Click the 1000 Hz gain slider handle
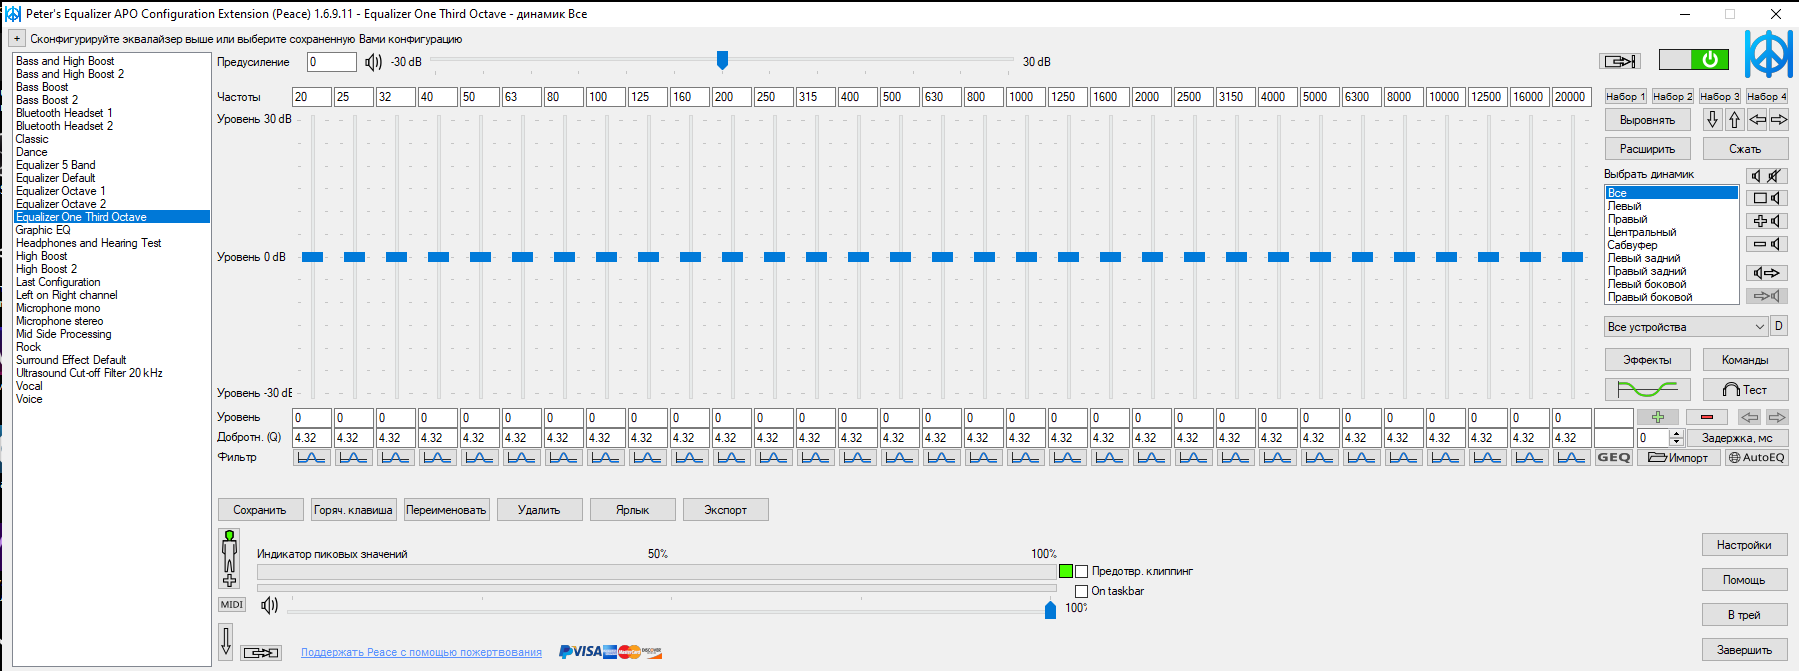Image resolution: width=1799 pixels, height=671 pixels. coord(1026,257)
